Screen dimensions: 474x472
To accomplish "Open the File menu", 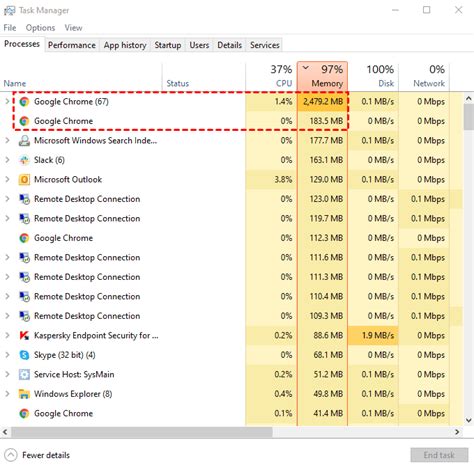I will [10, 28].
